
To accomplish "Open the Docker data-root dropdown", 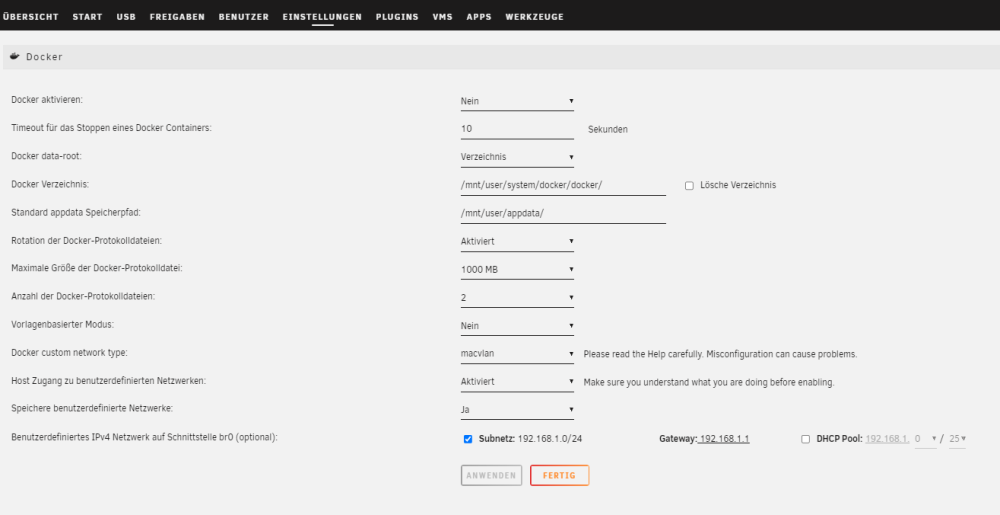I will coord(517,157).
